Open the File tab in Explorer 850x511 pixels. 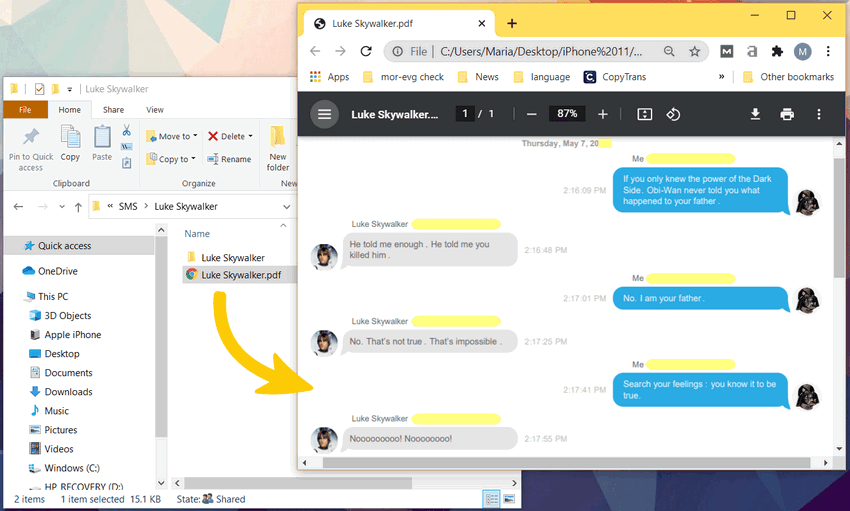[x=25, y=109]
